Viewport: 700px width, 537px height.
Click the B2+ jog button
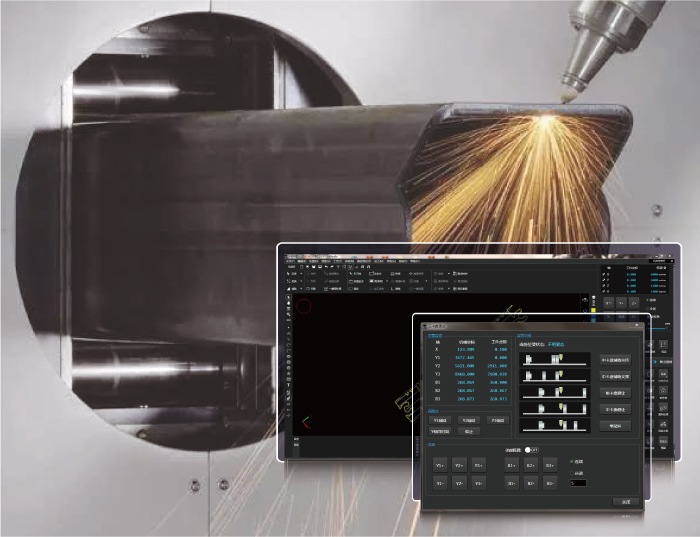(531, 465)
